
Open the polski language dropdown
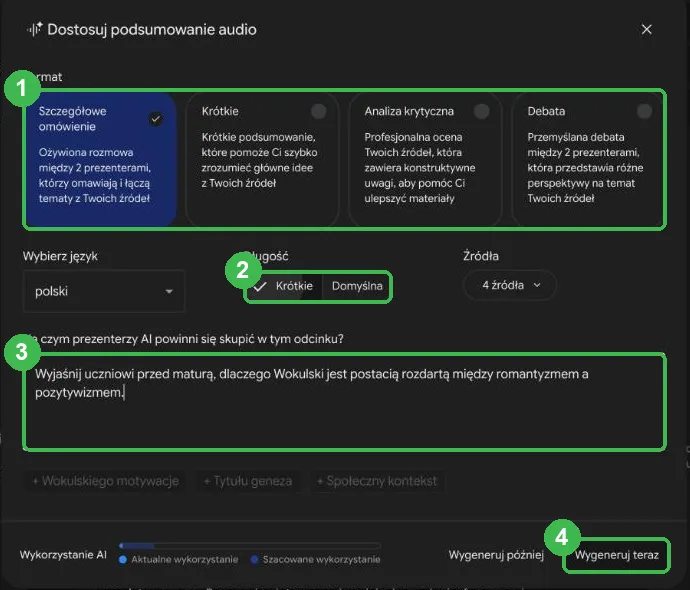tap(104, 291)
